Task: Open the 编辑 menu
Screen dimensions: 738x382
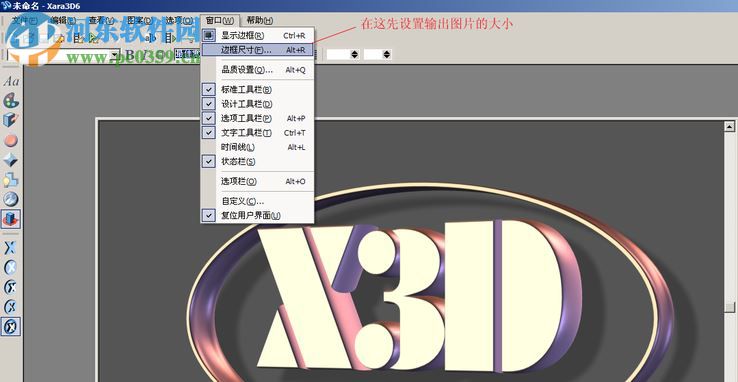Action: click(63, 20)
